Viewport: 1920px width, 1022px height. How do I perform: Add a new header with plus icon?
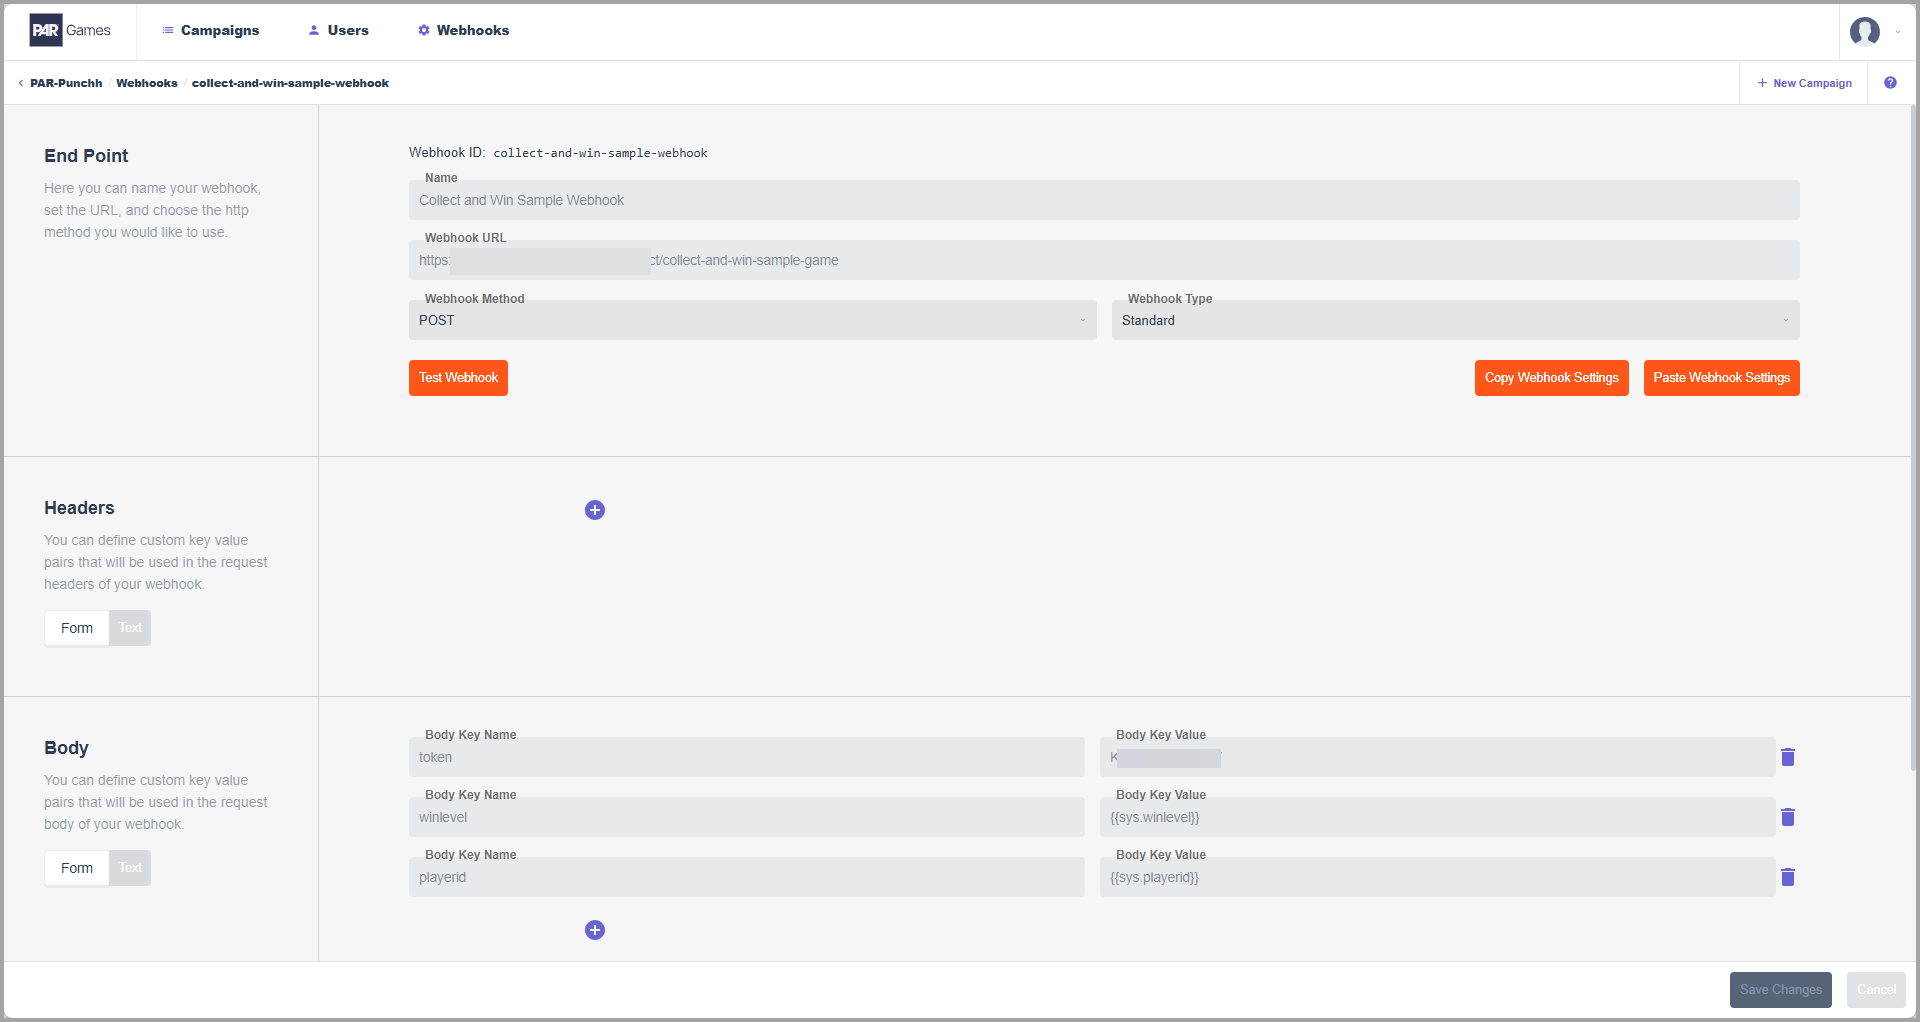595,510
